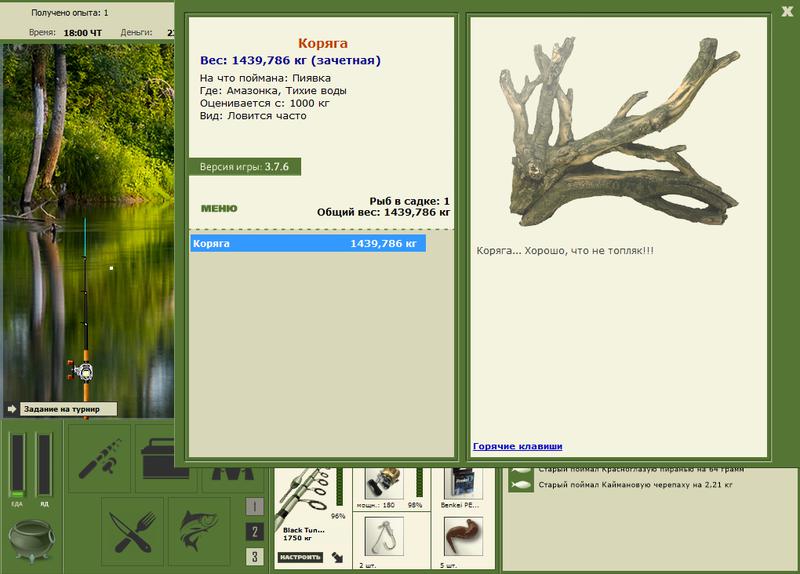Click the Вес: 1439,786 кг (зачетная) line
The image size is (800, 574).
pyautogui.click(x=290, y=60)
